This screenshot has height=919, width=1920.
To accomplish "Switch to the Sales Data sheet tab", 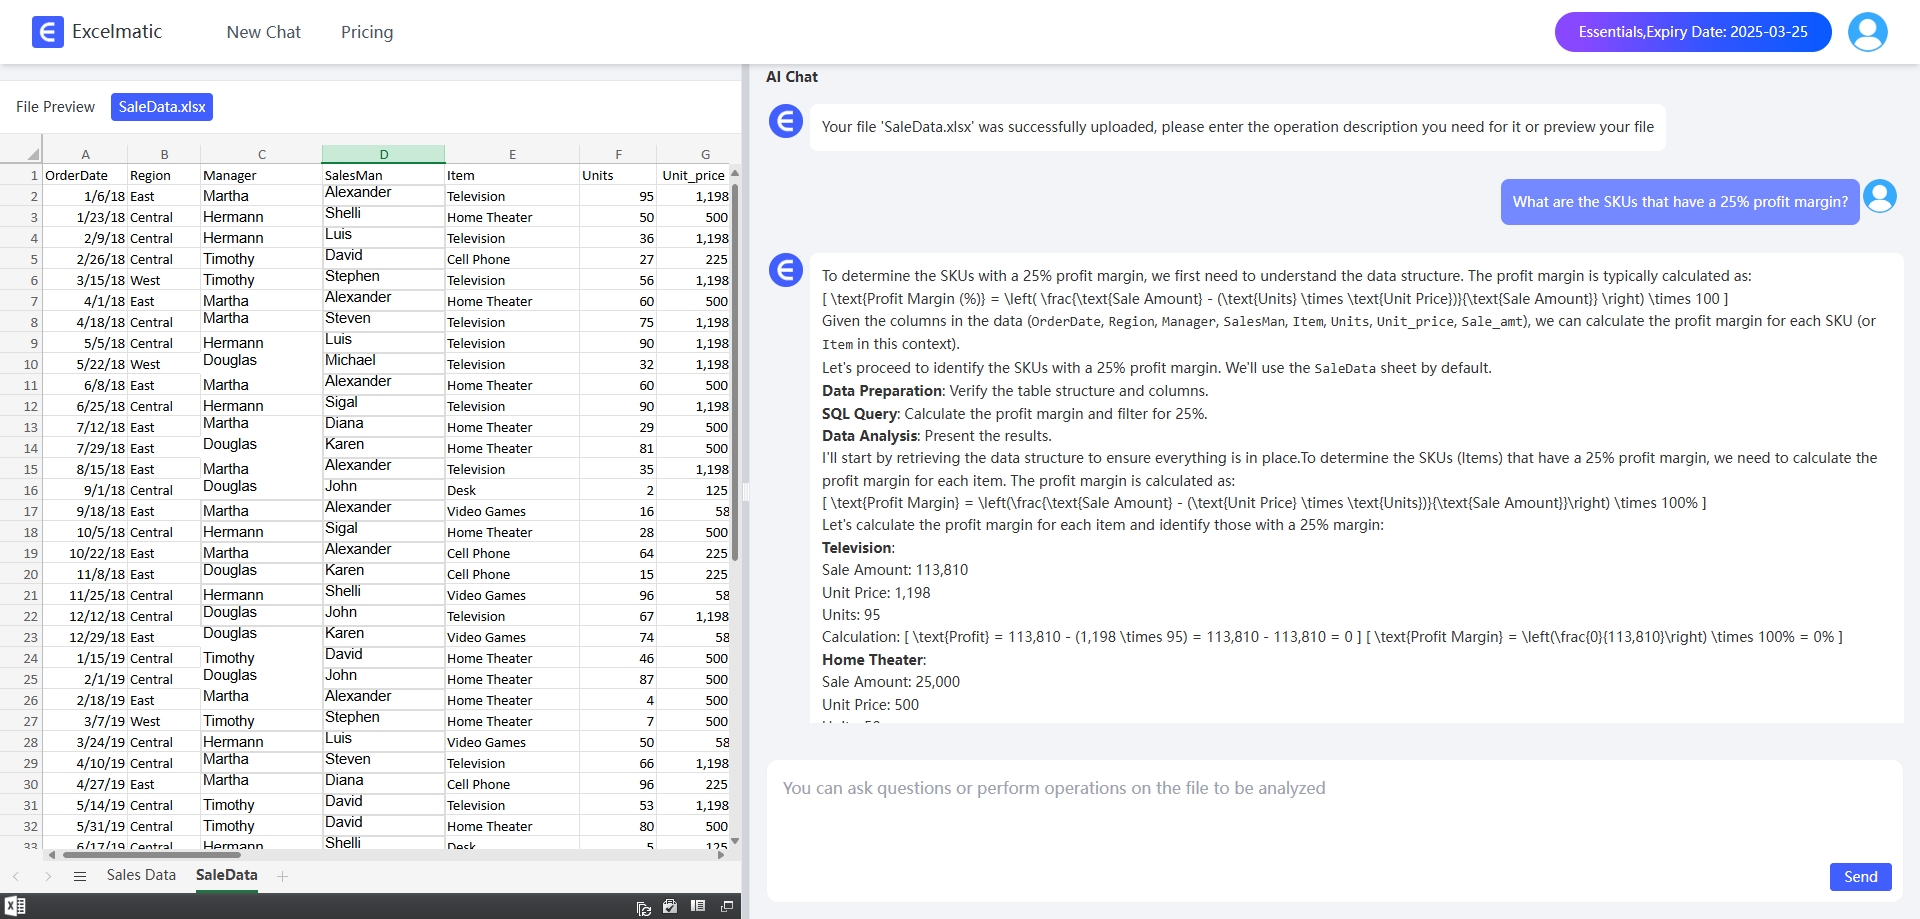I will pyautogui.click(x=141, y=875).
